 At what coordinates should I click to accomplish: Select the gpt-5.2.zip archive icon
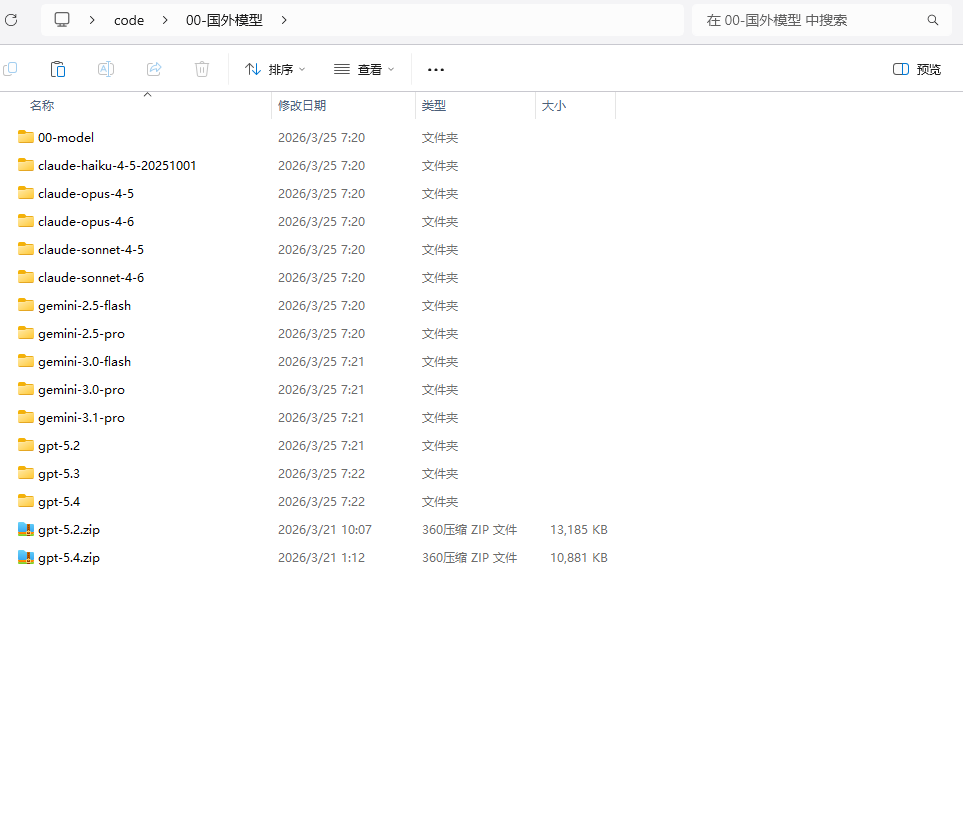[26, 529]
